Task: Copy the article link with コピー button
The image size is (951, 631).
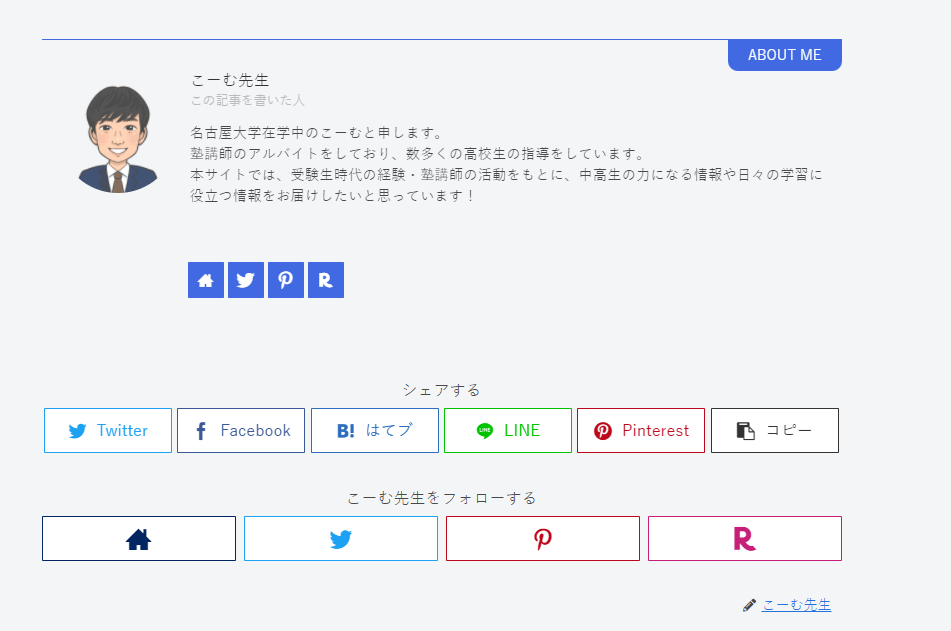Action: click(775, 431)
